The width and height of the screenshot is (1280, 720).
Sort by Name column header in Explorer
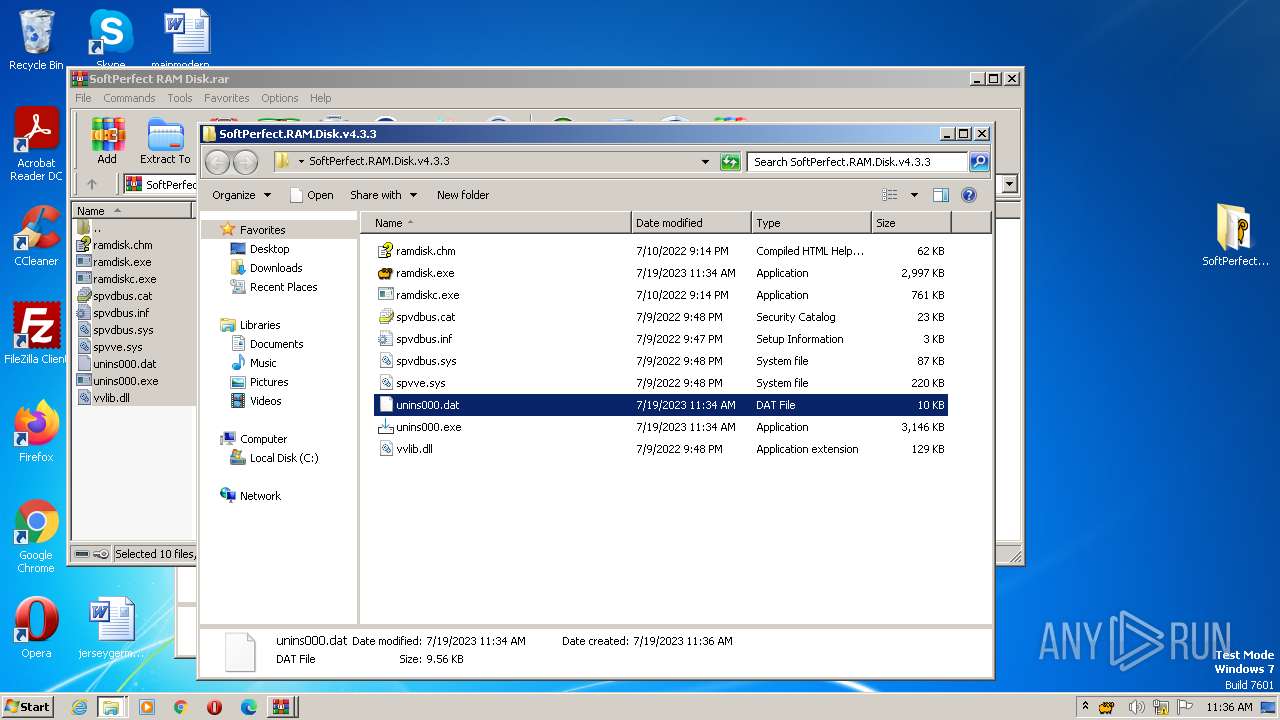coord(496,223)
